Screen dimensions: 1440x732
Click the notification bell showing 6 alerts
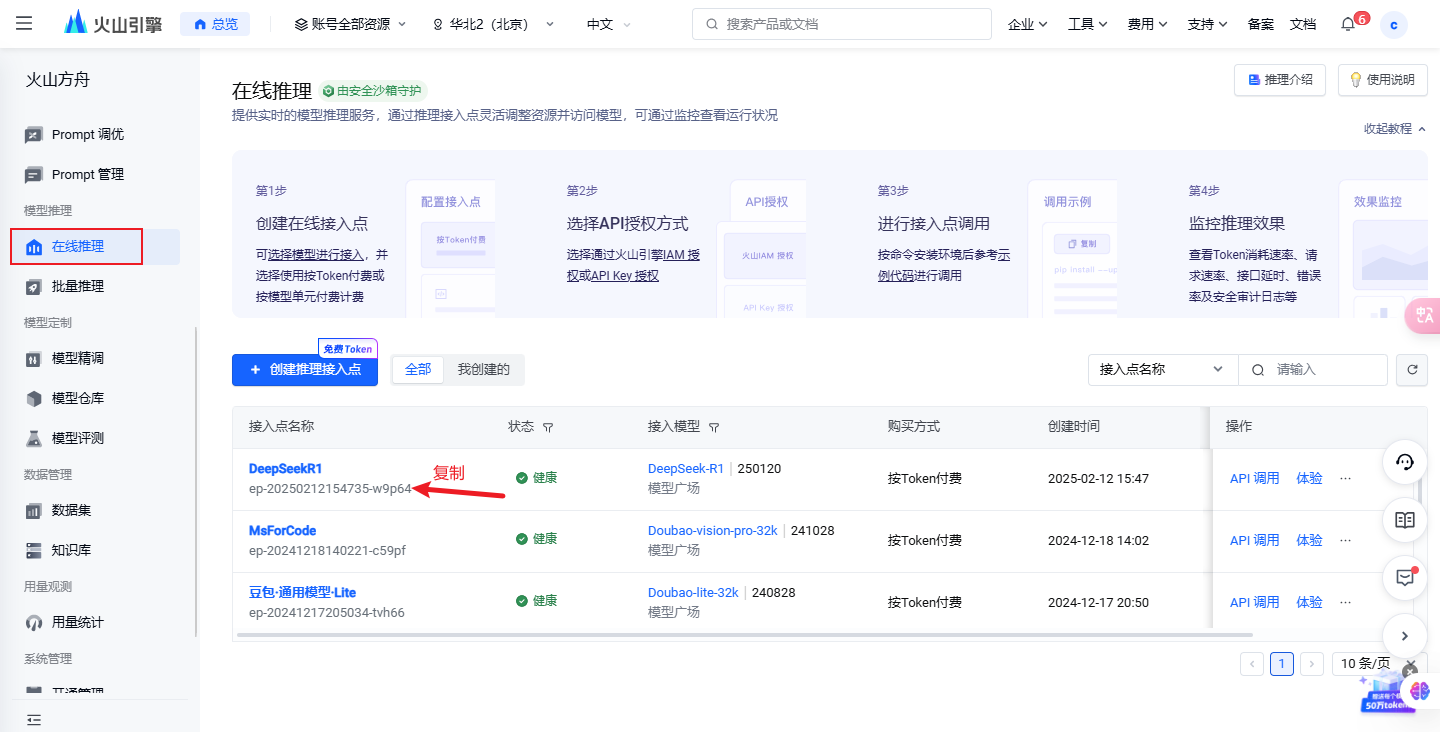pyautogui.click(x=1347, y=23)
